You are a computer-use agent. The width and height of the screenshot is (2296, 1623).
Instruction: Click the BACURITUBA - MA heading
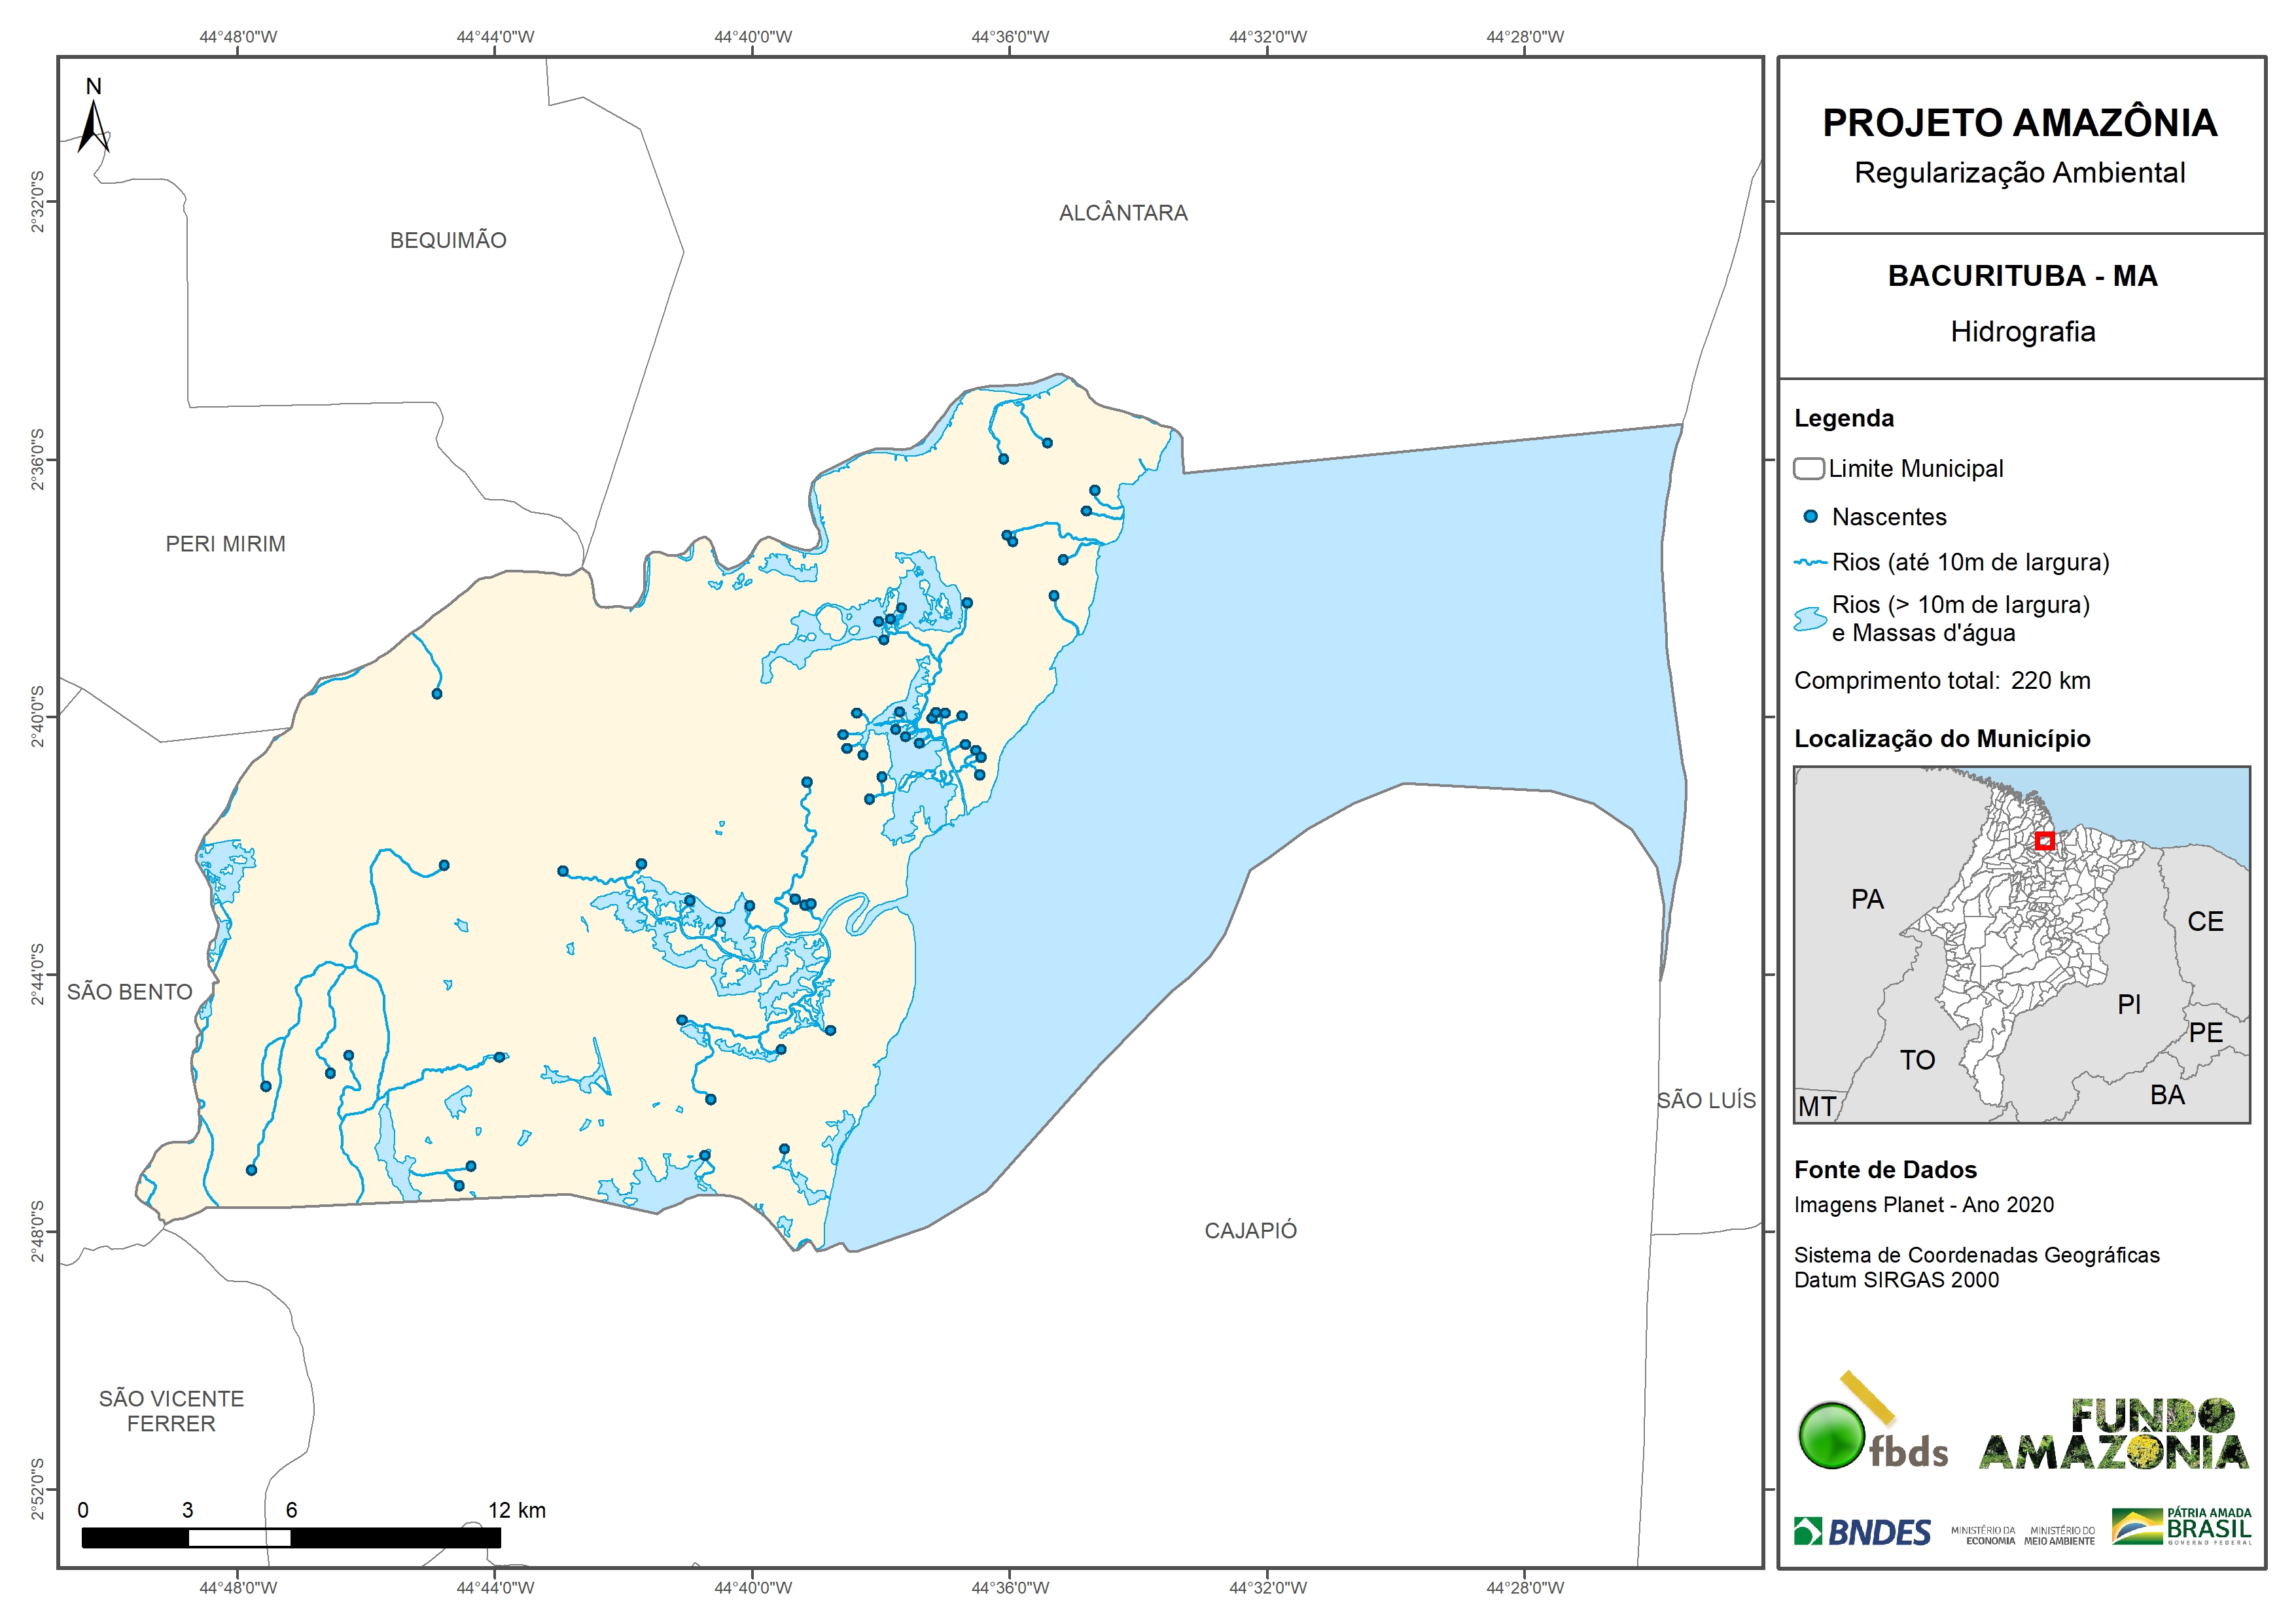(2022, 276)
